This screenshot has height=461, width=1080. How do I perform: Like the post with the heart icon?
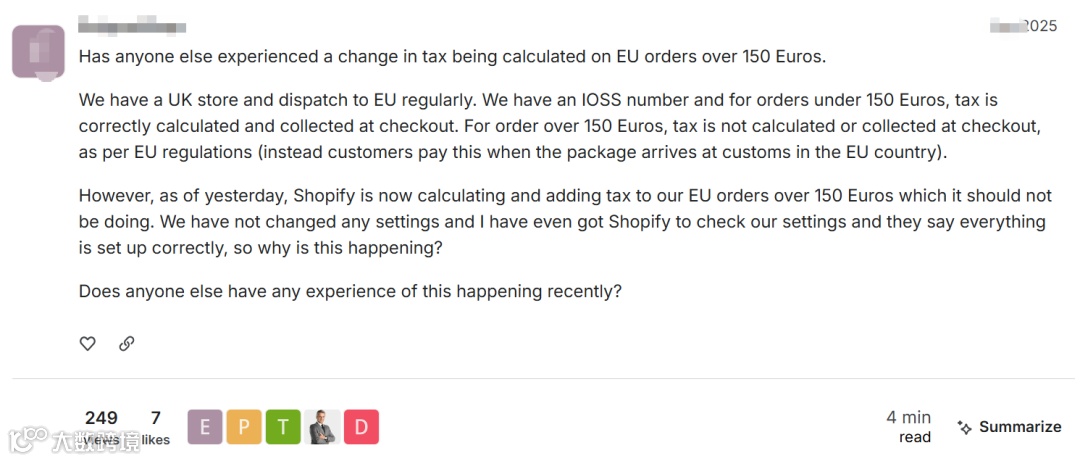(x=88, y=343)
